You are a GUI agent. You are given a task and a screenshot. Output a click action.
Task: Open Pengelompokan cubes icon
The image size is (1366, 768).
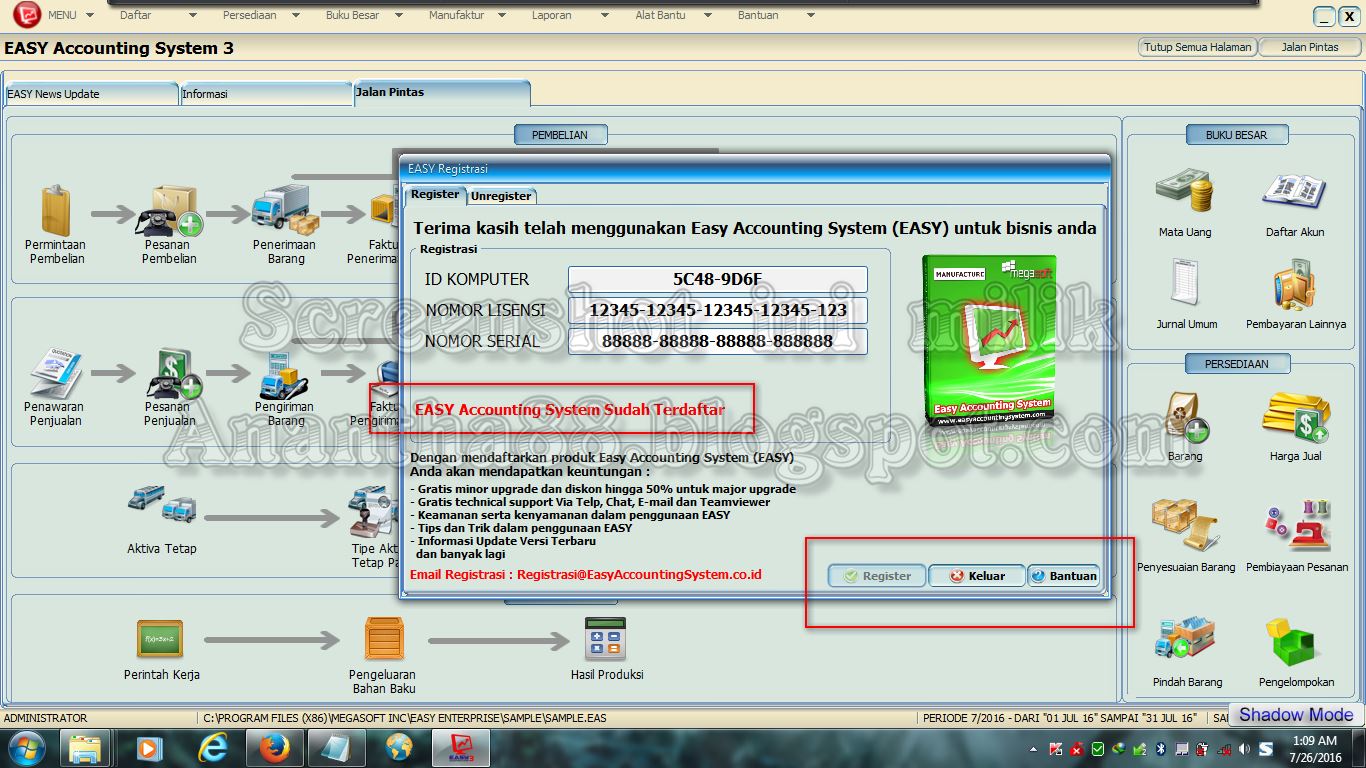pyautogui.click(x=1295, y=641)
